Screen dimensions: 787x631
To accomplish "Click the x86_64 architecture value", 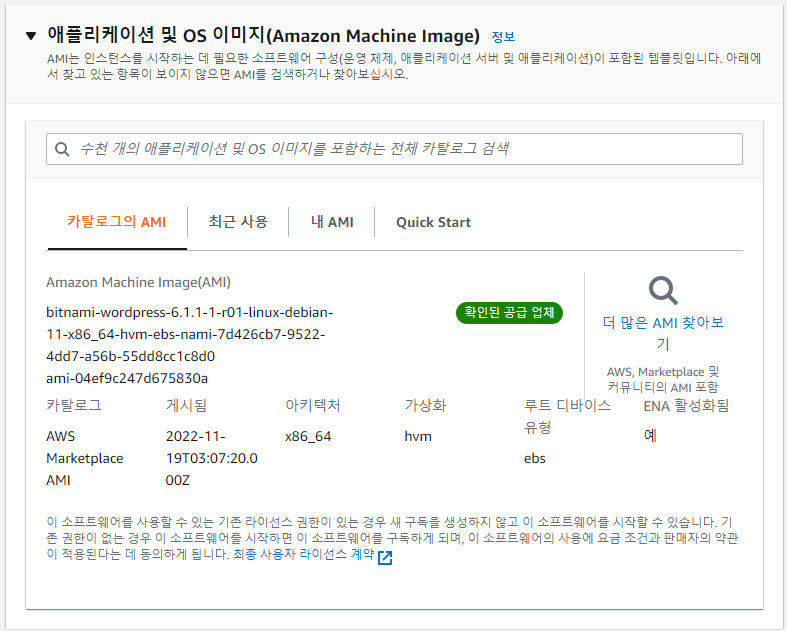I will click(x=308, y=436).
